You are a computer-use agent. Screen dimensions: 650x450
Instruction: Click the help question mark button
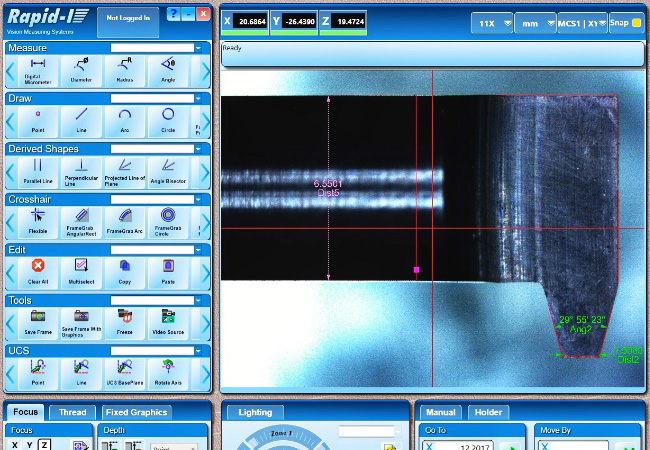tap(172, 14)
